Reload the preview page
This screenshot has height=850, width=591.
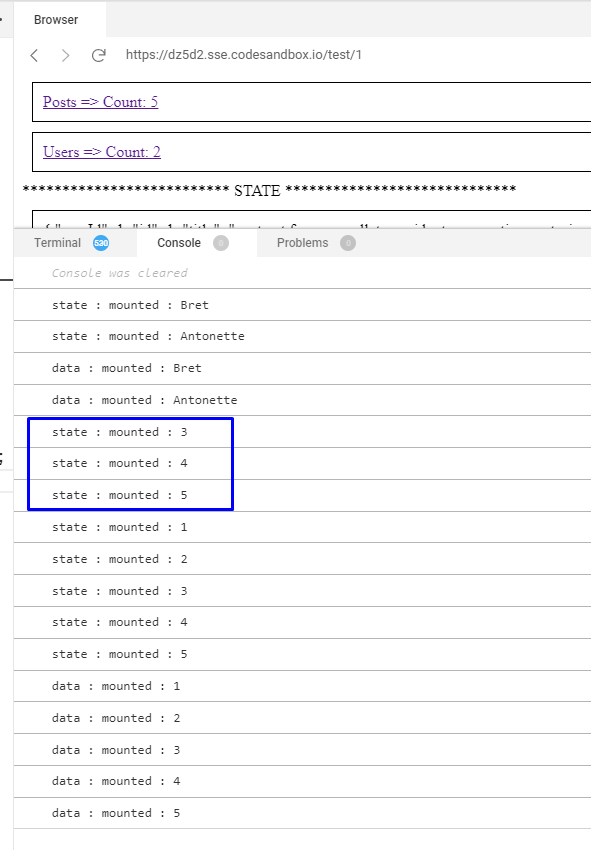98,55
